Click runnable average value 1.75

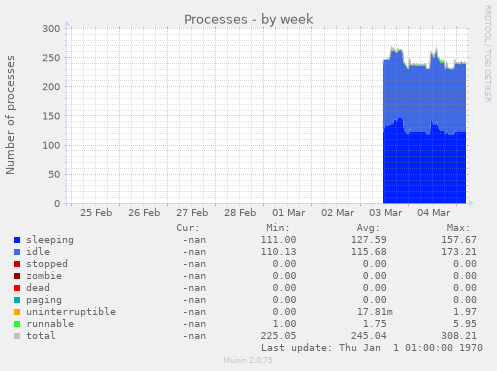coord(375,324)
